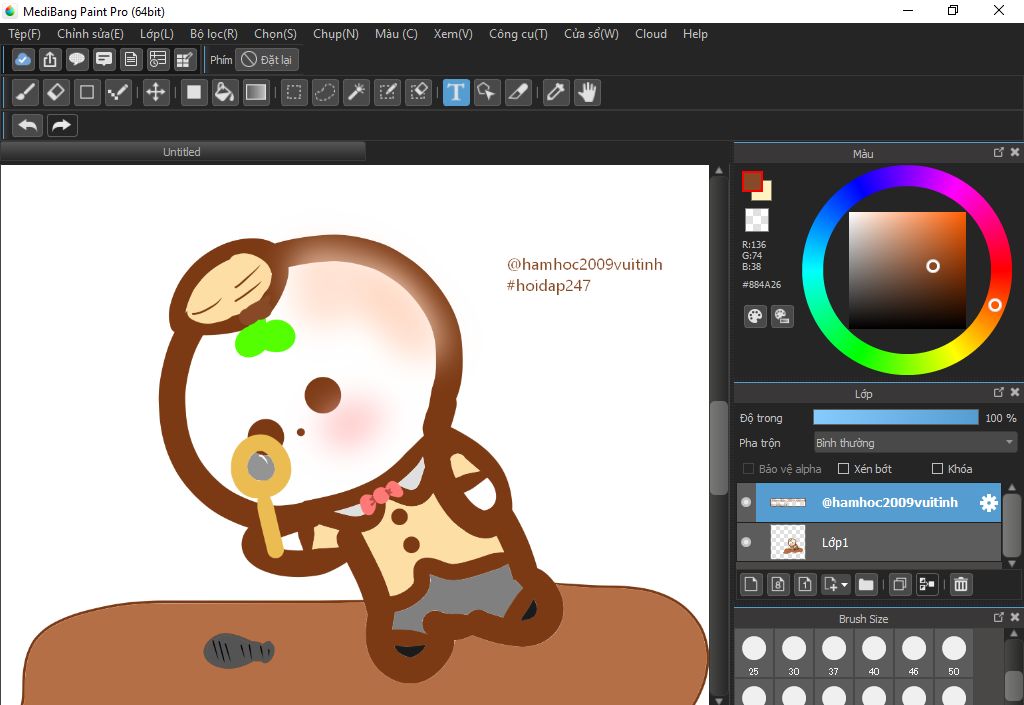Select brush size 37
The height and width of the screenshot is (705, 1024).
click(834, 655)
